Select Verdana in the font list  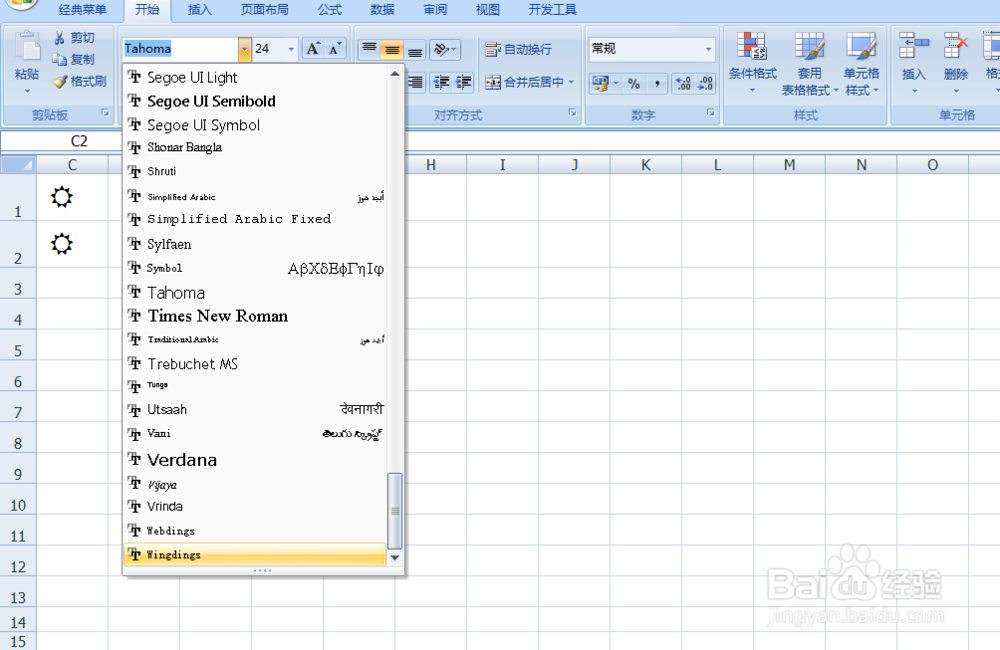pyautogui.click(x=255, y=459)
